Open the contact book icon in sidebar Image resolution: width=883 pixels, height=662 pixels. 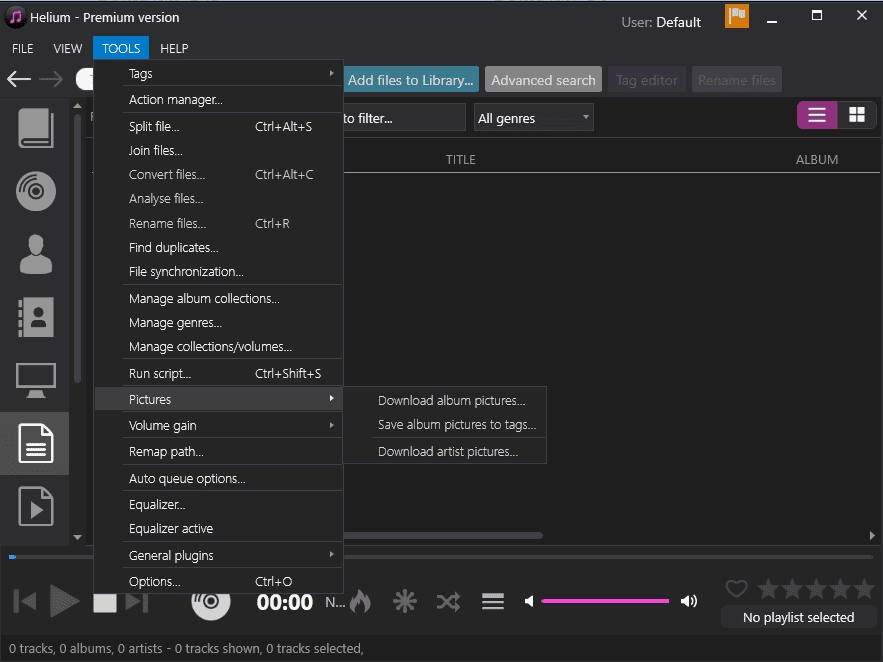pyautogui.click(x=35, y=317)
